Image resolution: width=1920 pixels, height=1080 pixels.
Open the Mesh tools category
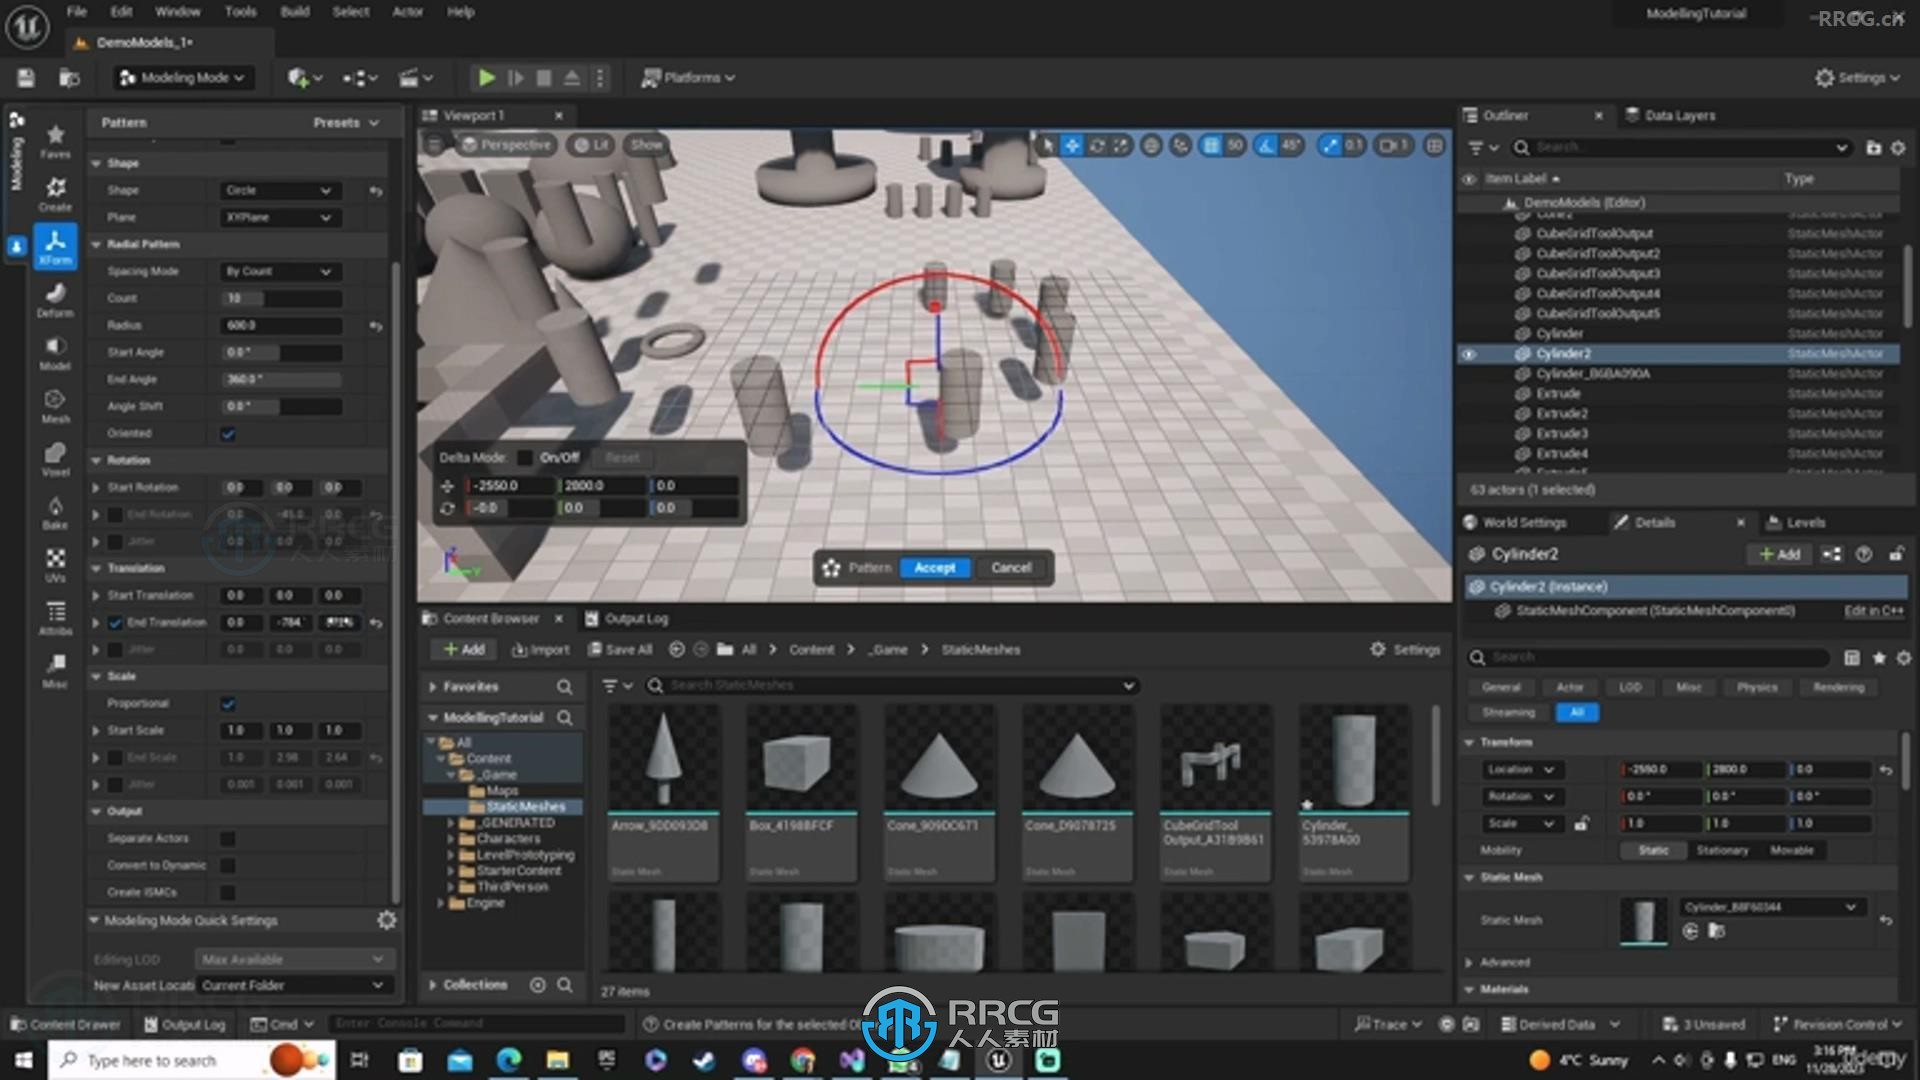[x=55, y=406]
